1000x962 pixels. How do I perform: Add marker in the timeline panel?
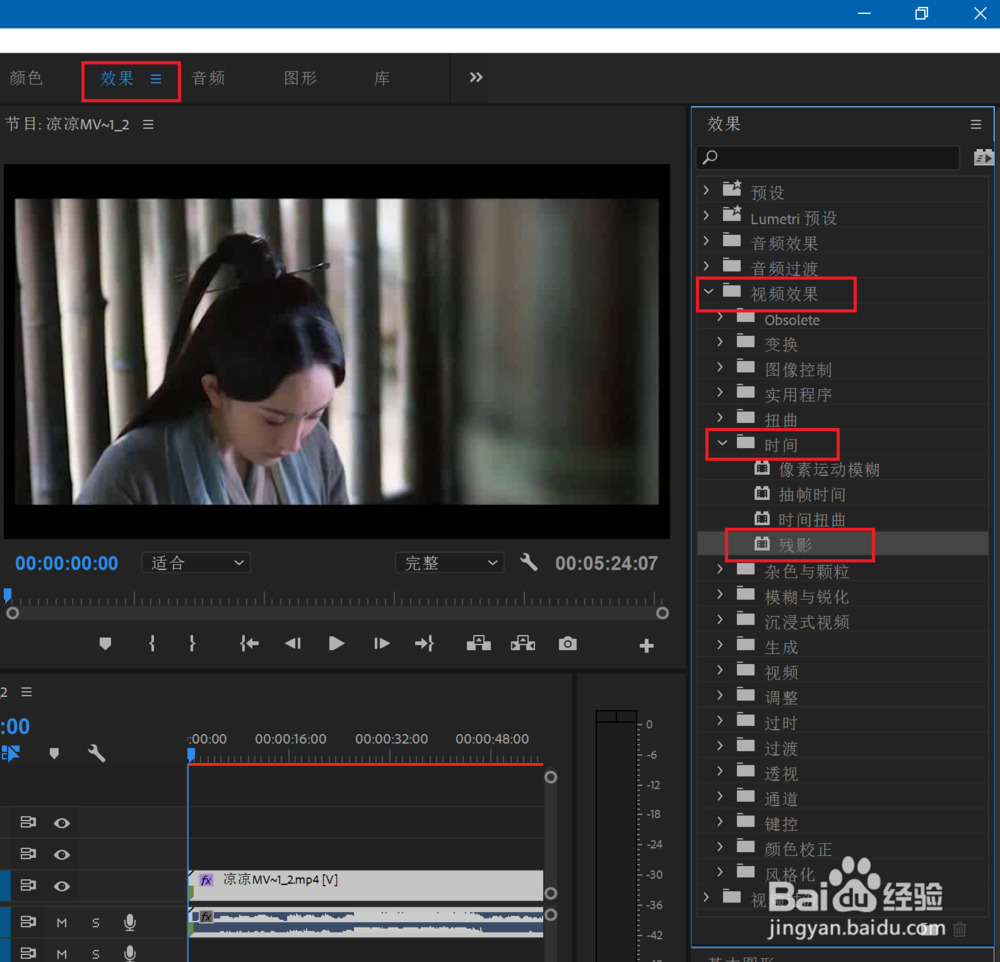[54, 753]
